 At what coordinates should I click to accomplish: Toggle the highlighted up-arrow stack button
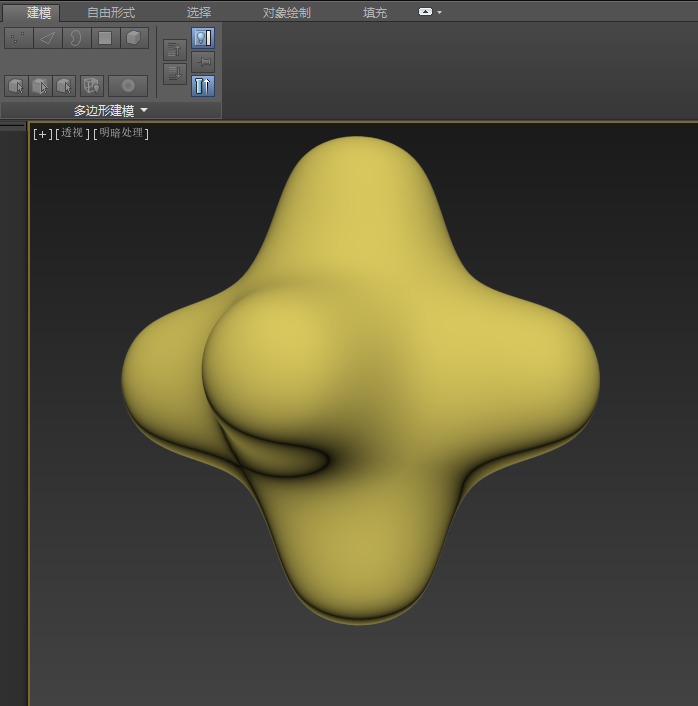point(203,86)
